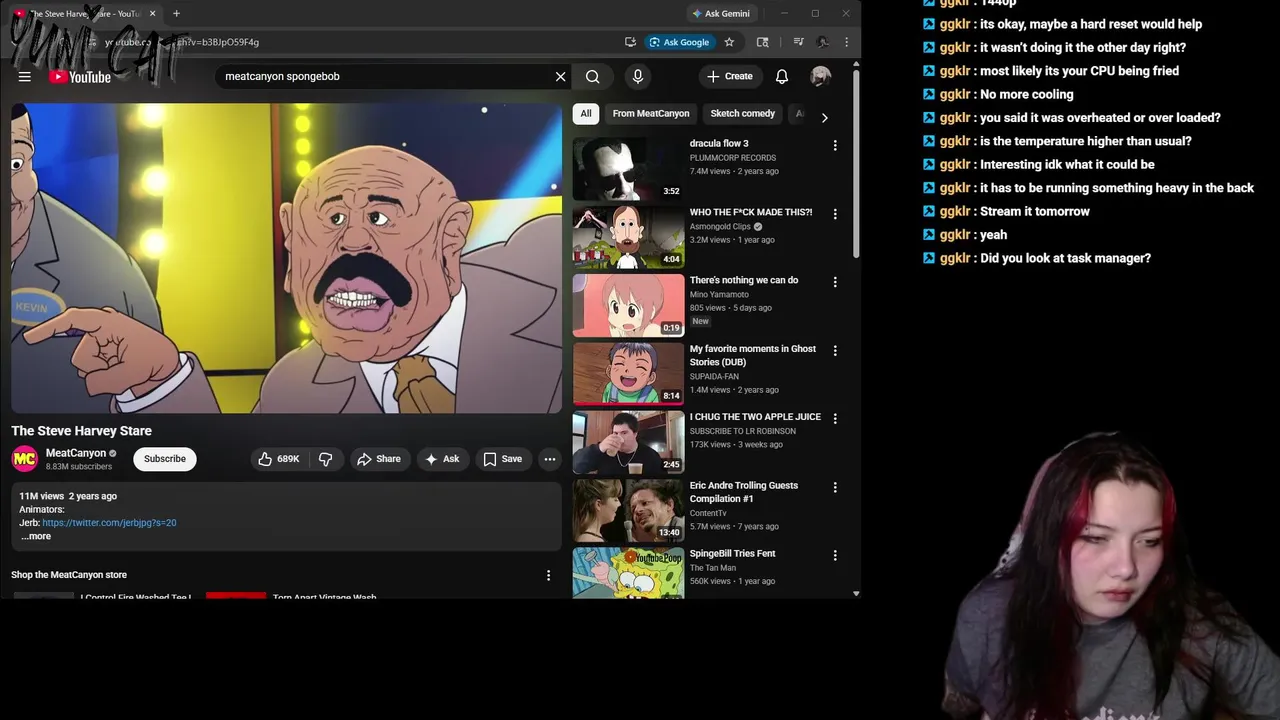Viewport: 1280px width, 720px height.
Task: Click the 'Shop the MeatCanyon store' heading
Action: point(69,575)
